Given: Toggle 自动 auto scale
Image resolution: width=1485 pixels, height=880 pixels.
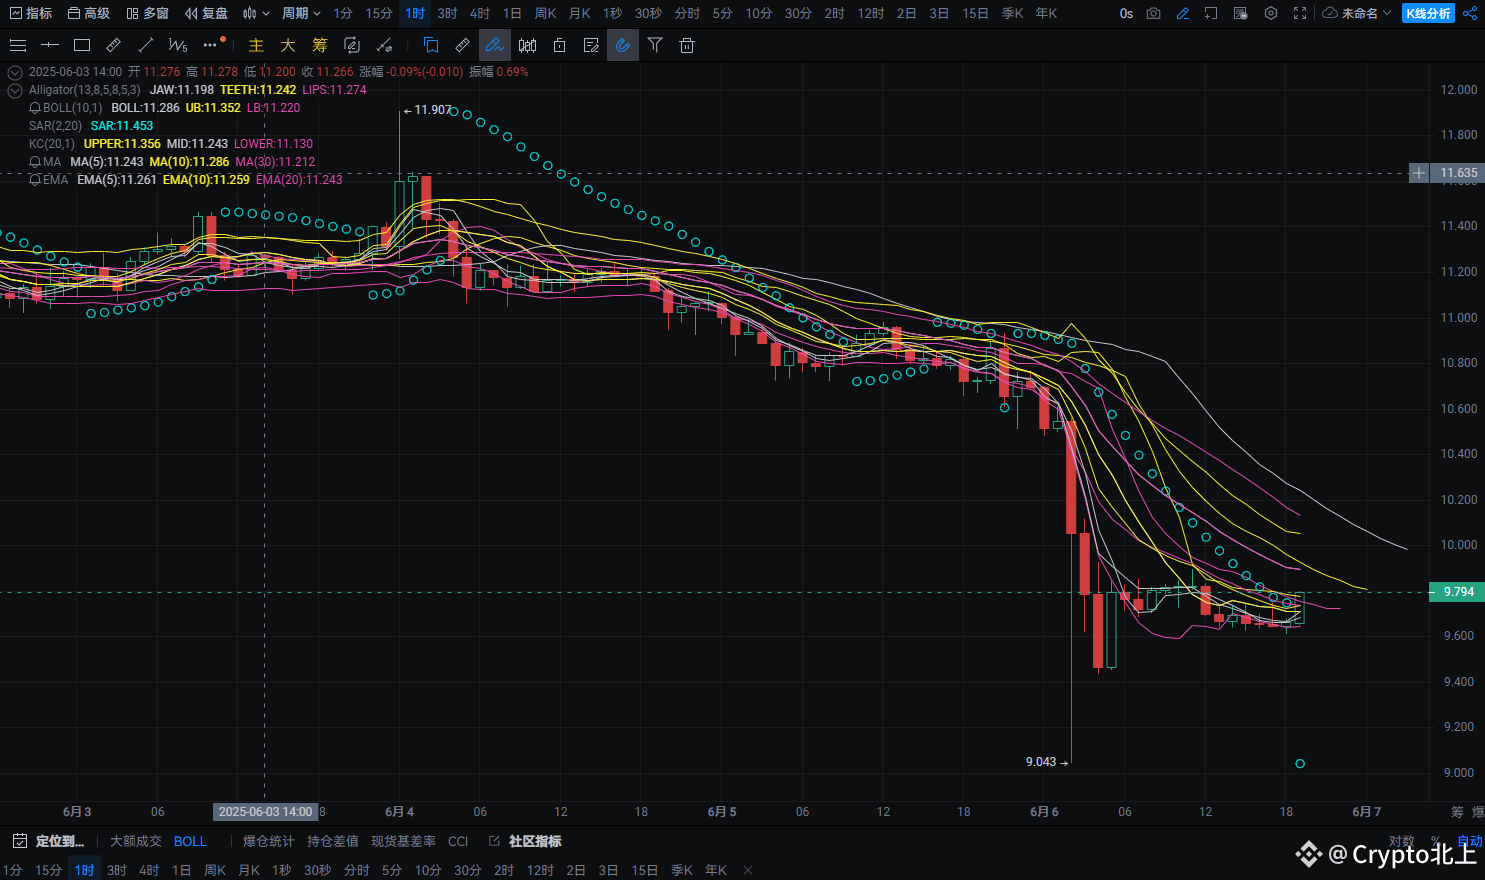Looking at the screenshot, I should (x=1469, y=841).
